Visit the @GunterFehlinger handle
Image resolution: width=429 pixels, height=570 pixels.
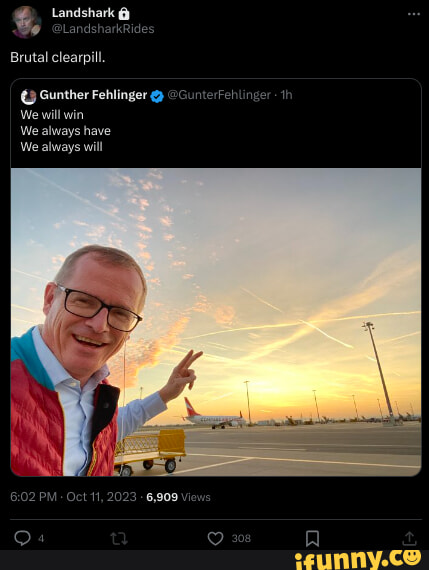219,95
